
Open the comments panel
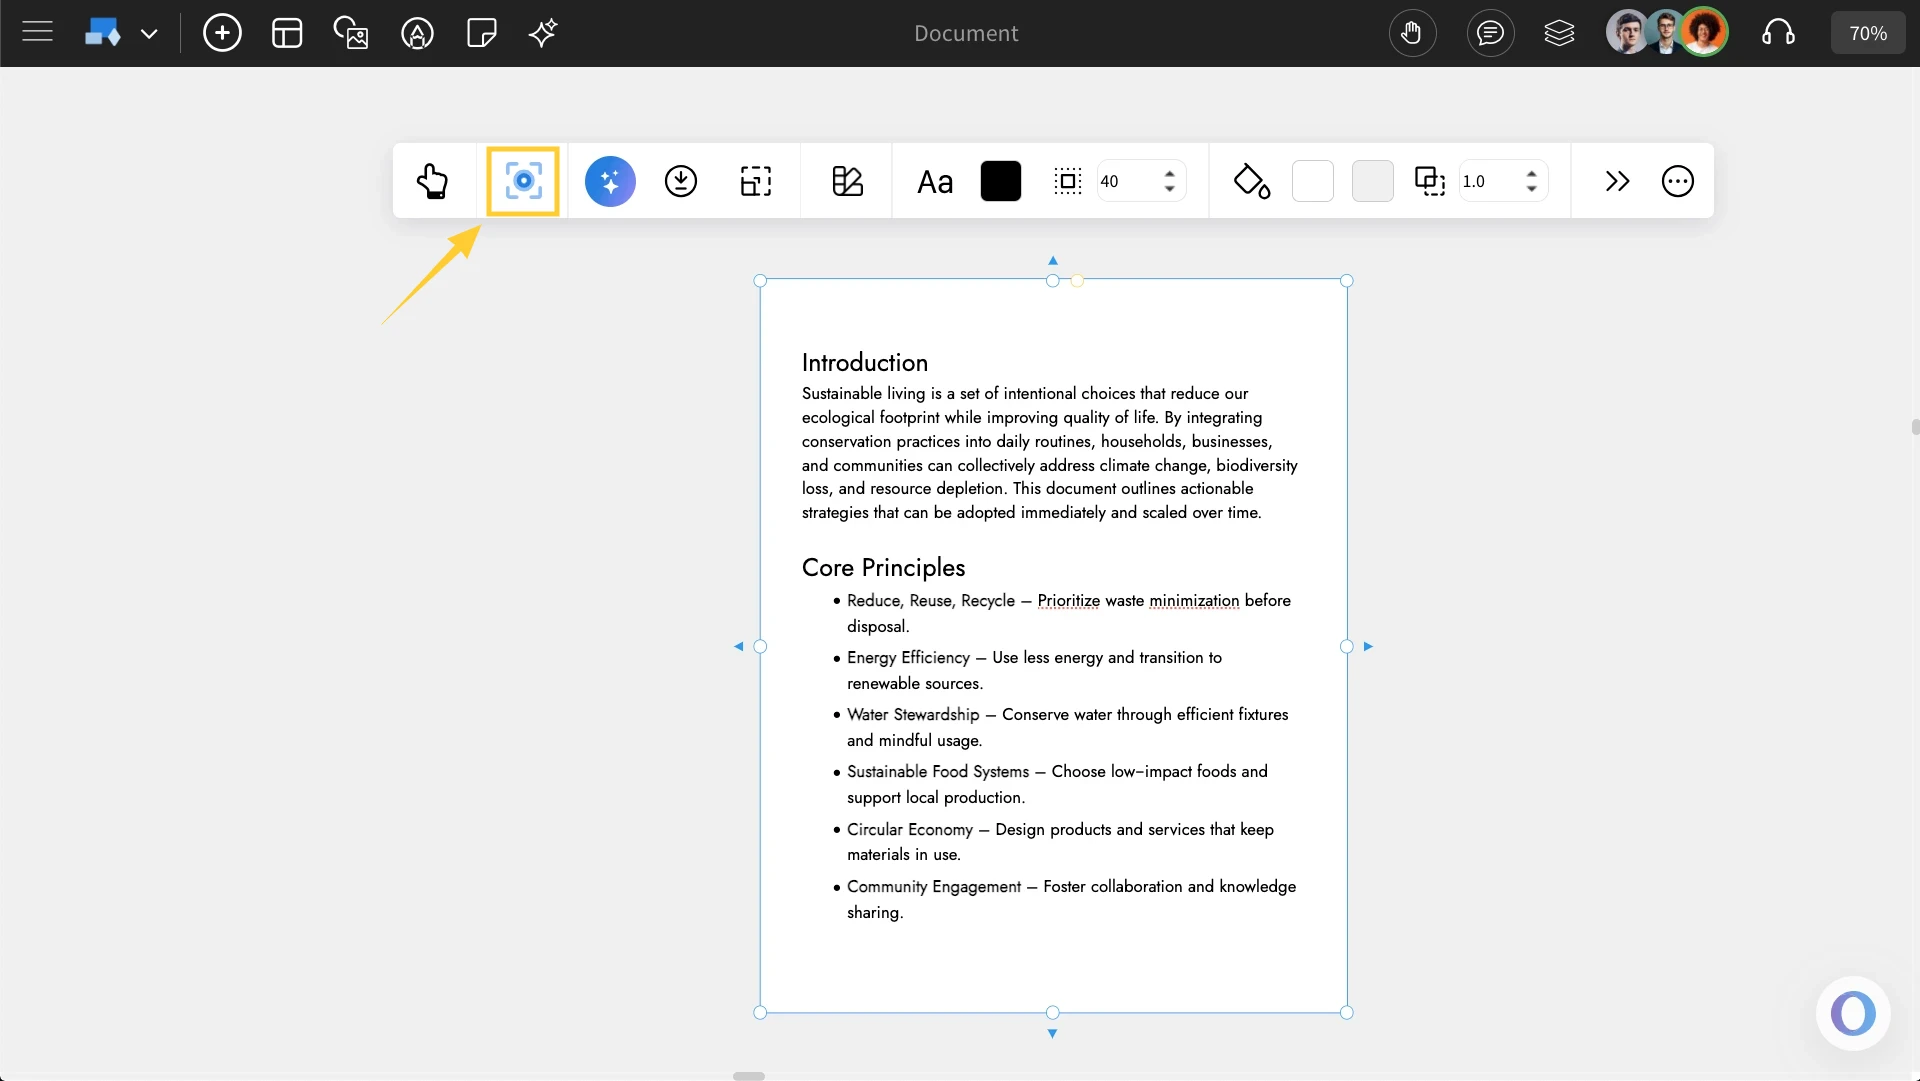click(1489, 32)
